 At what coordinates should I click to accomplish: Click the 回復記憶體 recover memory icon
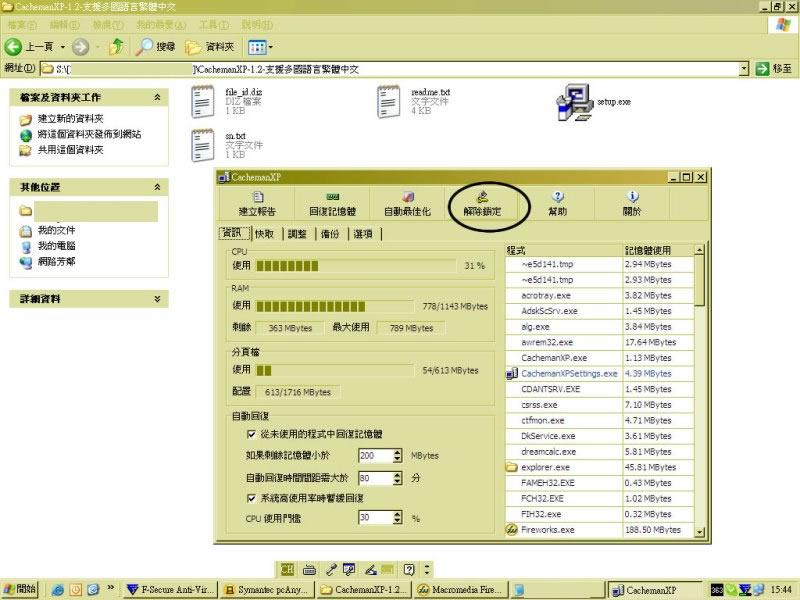[x=333, y=197]
